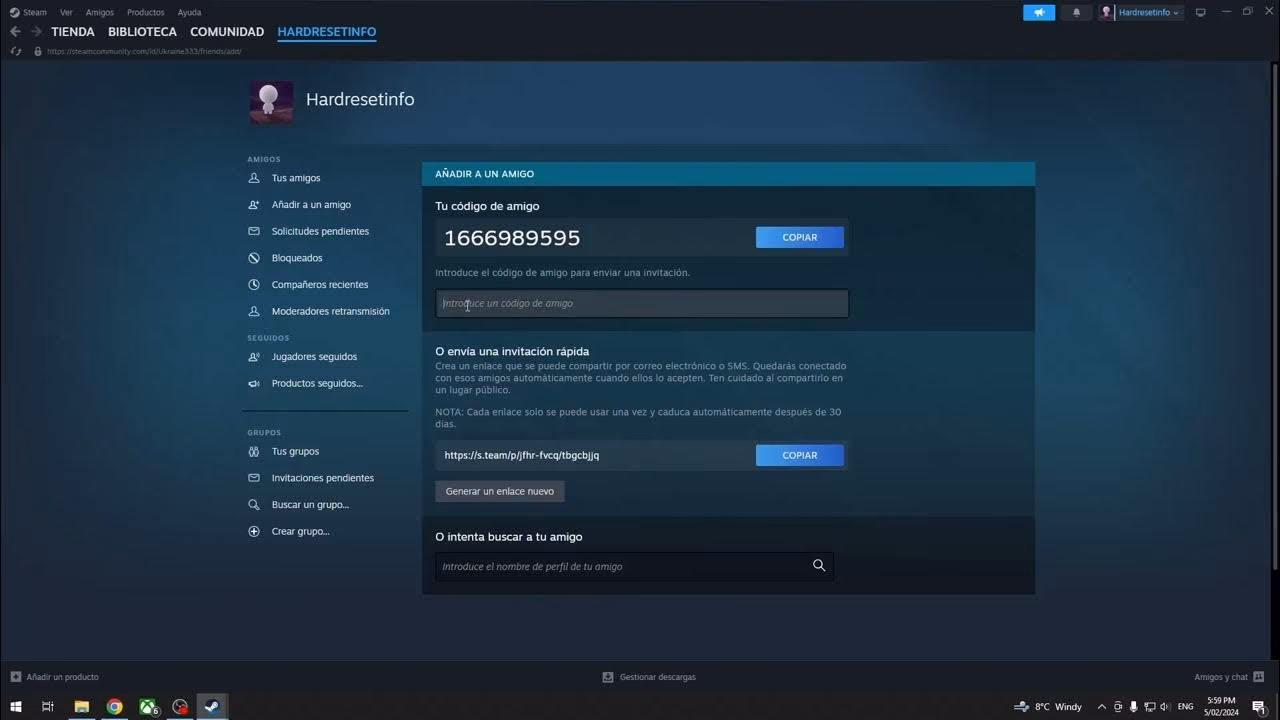Open Windows Start menu
1280x720 pixels.
click(x=16, y=706)
